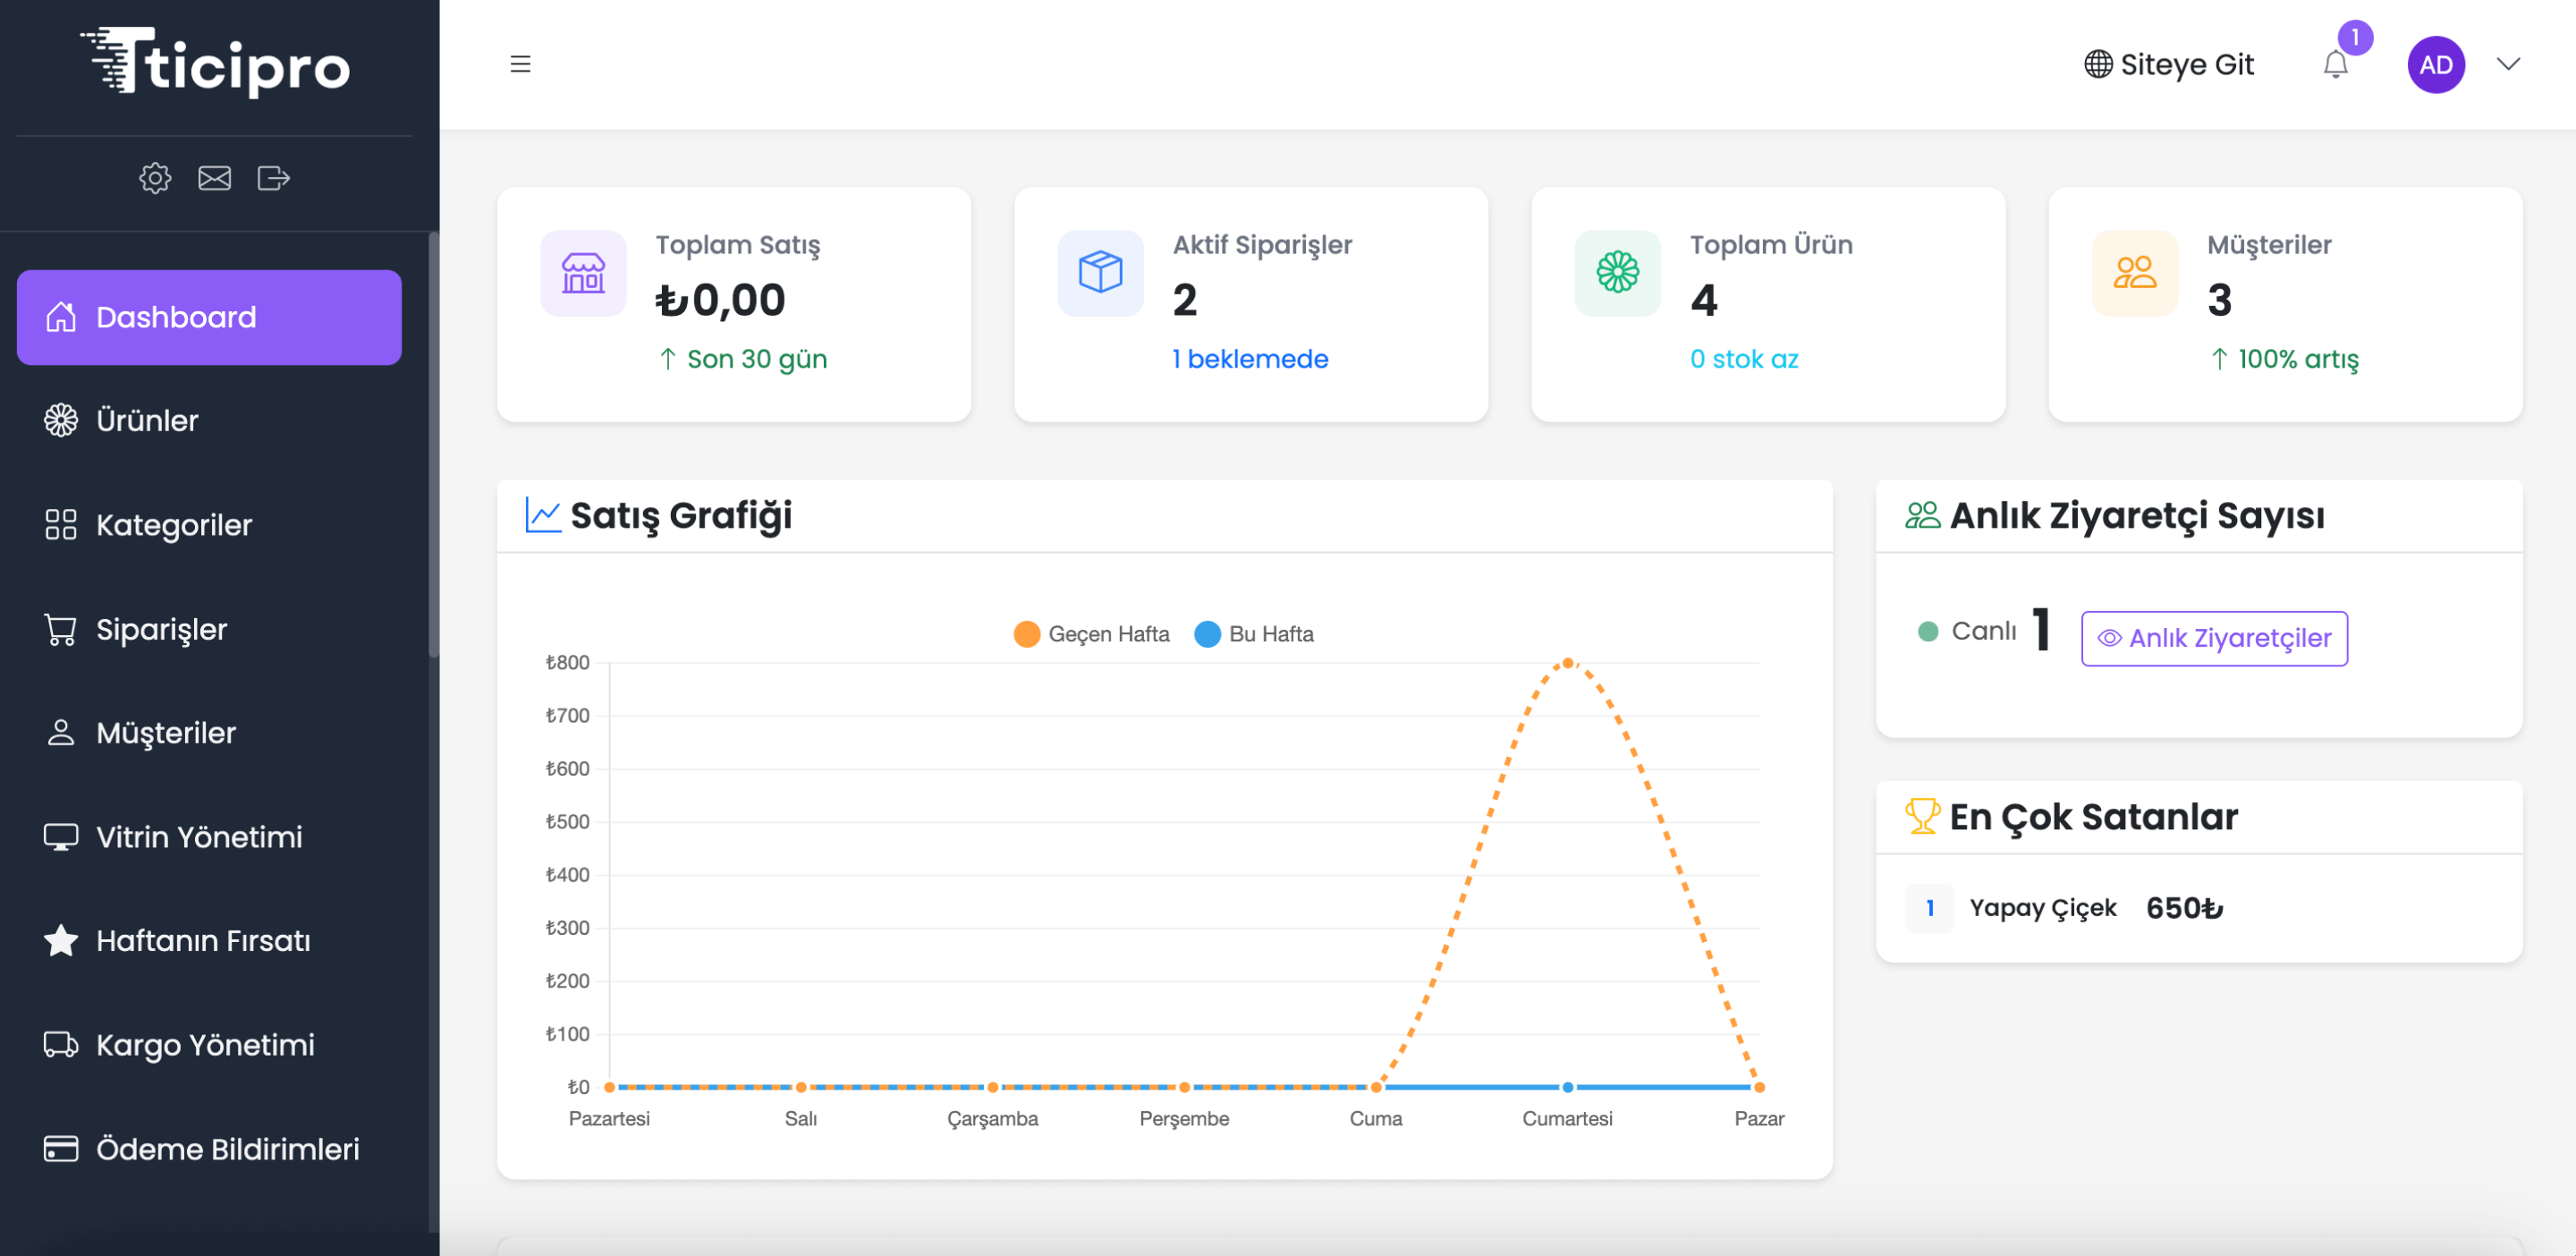Expand the user account dropdown chevron

tap(2508, 65)
